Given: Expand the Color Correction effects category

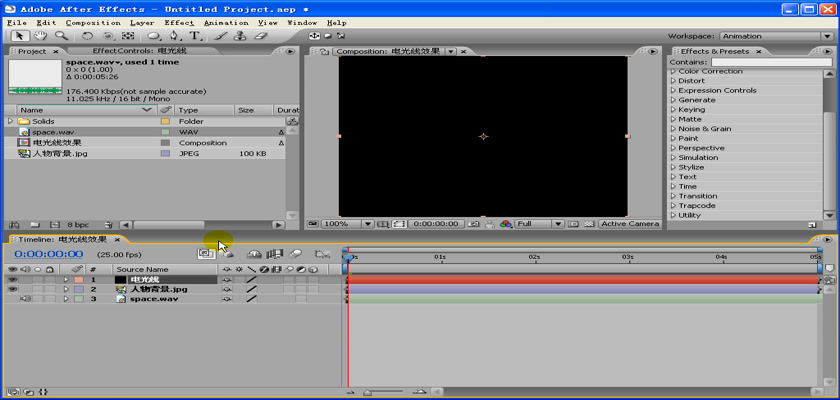Looking at the screenshot, I should (674, 71).
